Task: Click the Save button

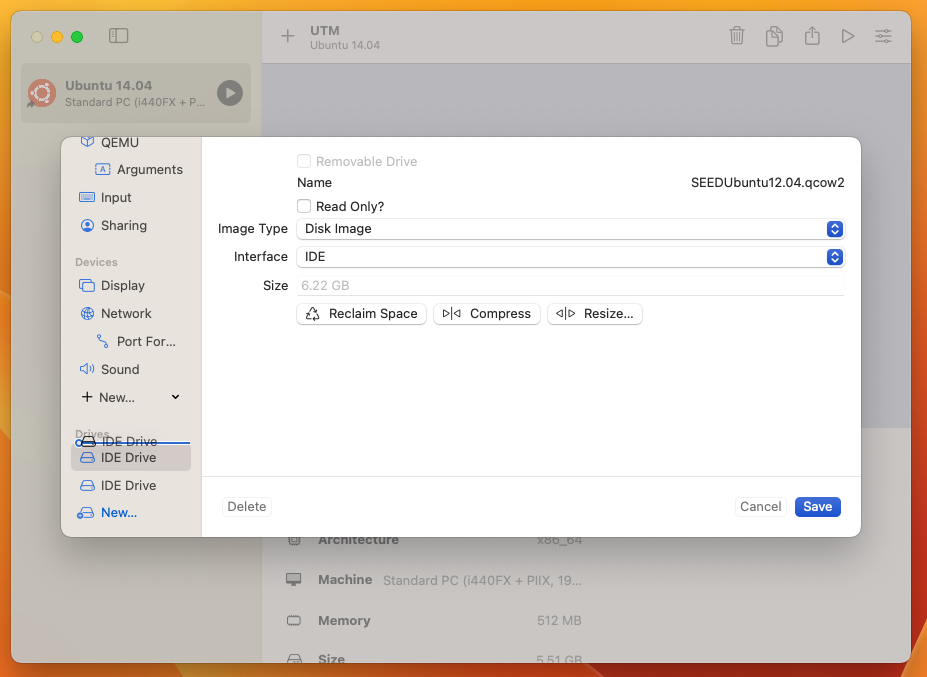Action: [x=817, y=507]
